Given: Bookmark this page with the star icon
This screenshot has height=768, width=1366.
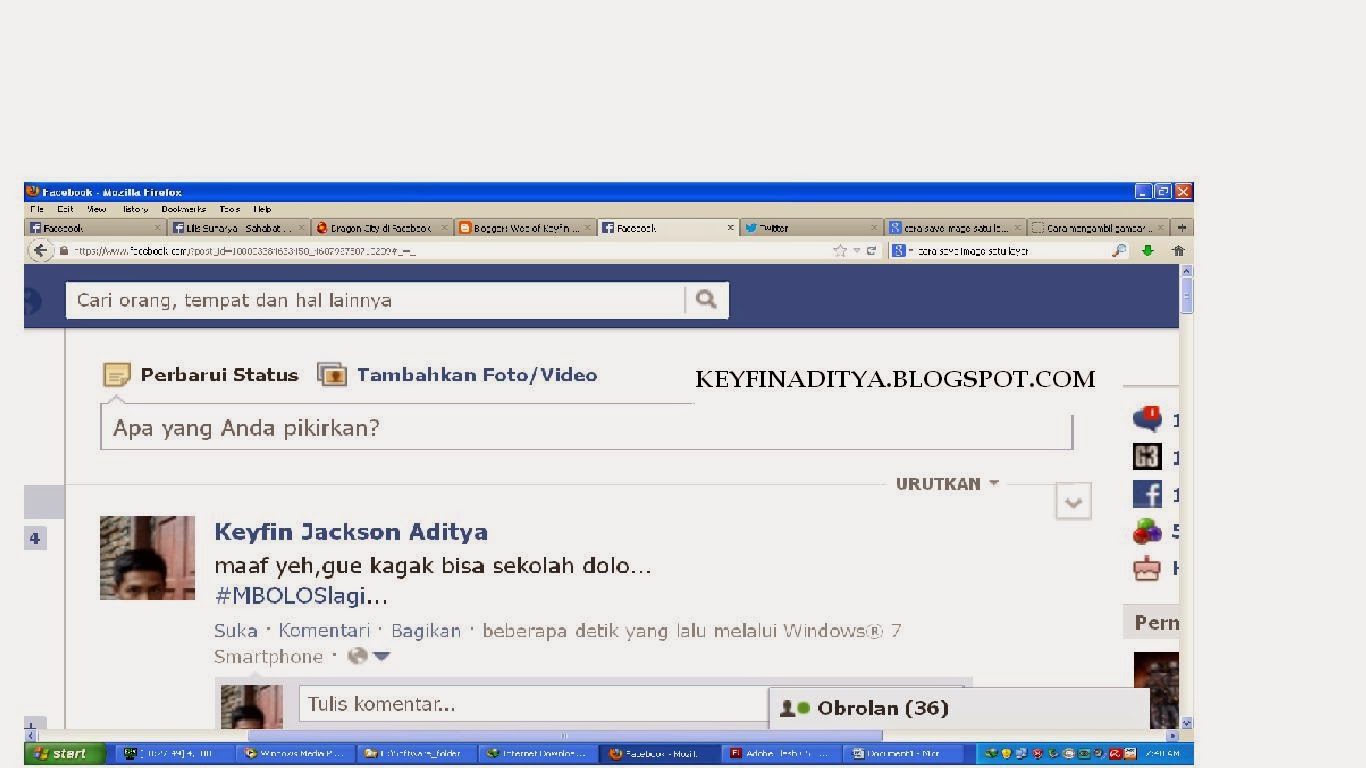Looking at the screenshot, I should 840,251.
